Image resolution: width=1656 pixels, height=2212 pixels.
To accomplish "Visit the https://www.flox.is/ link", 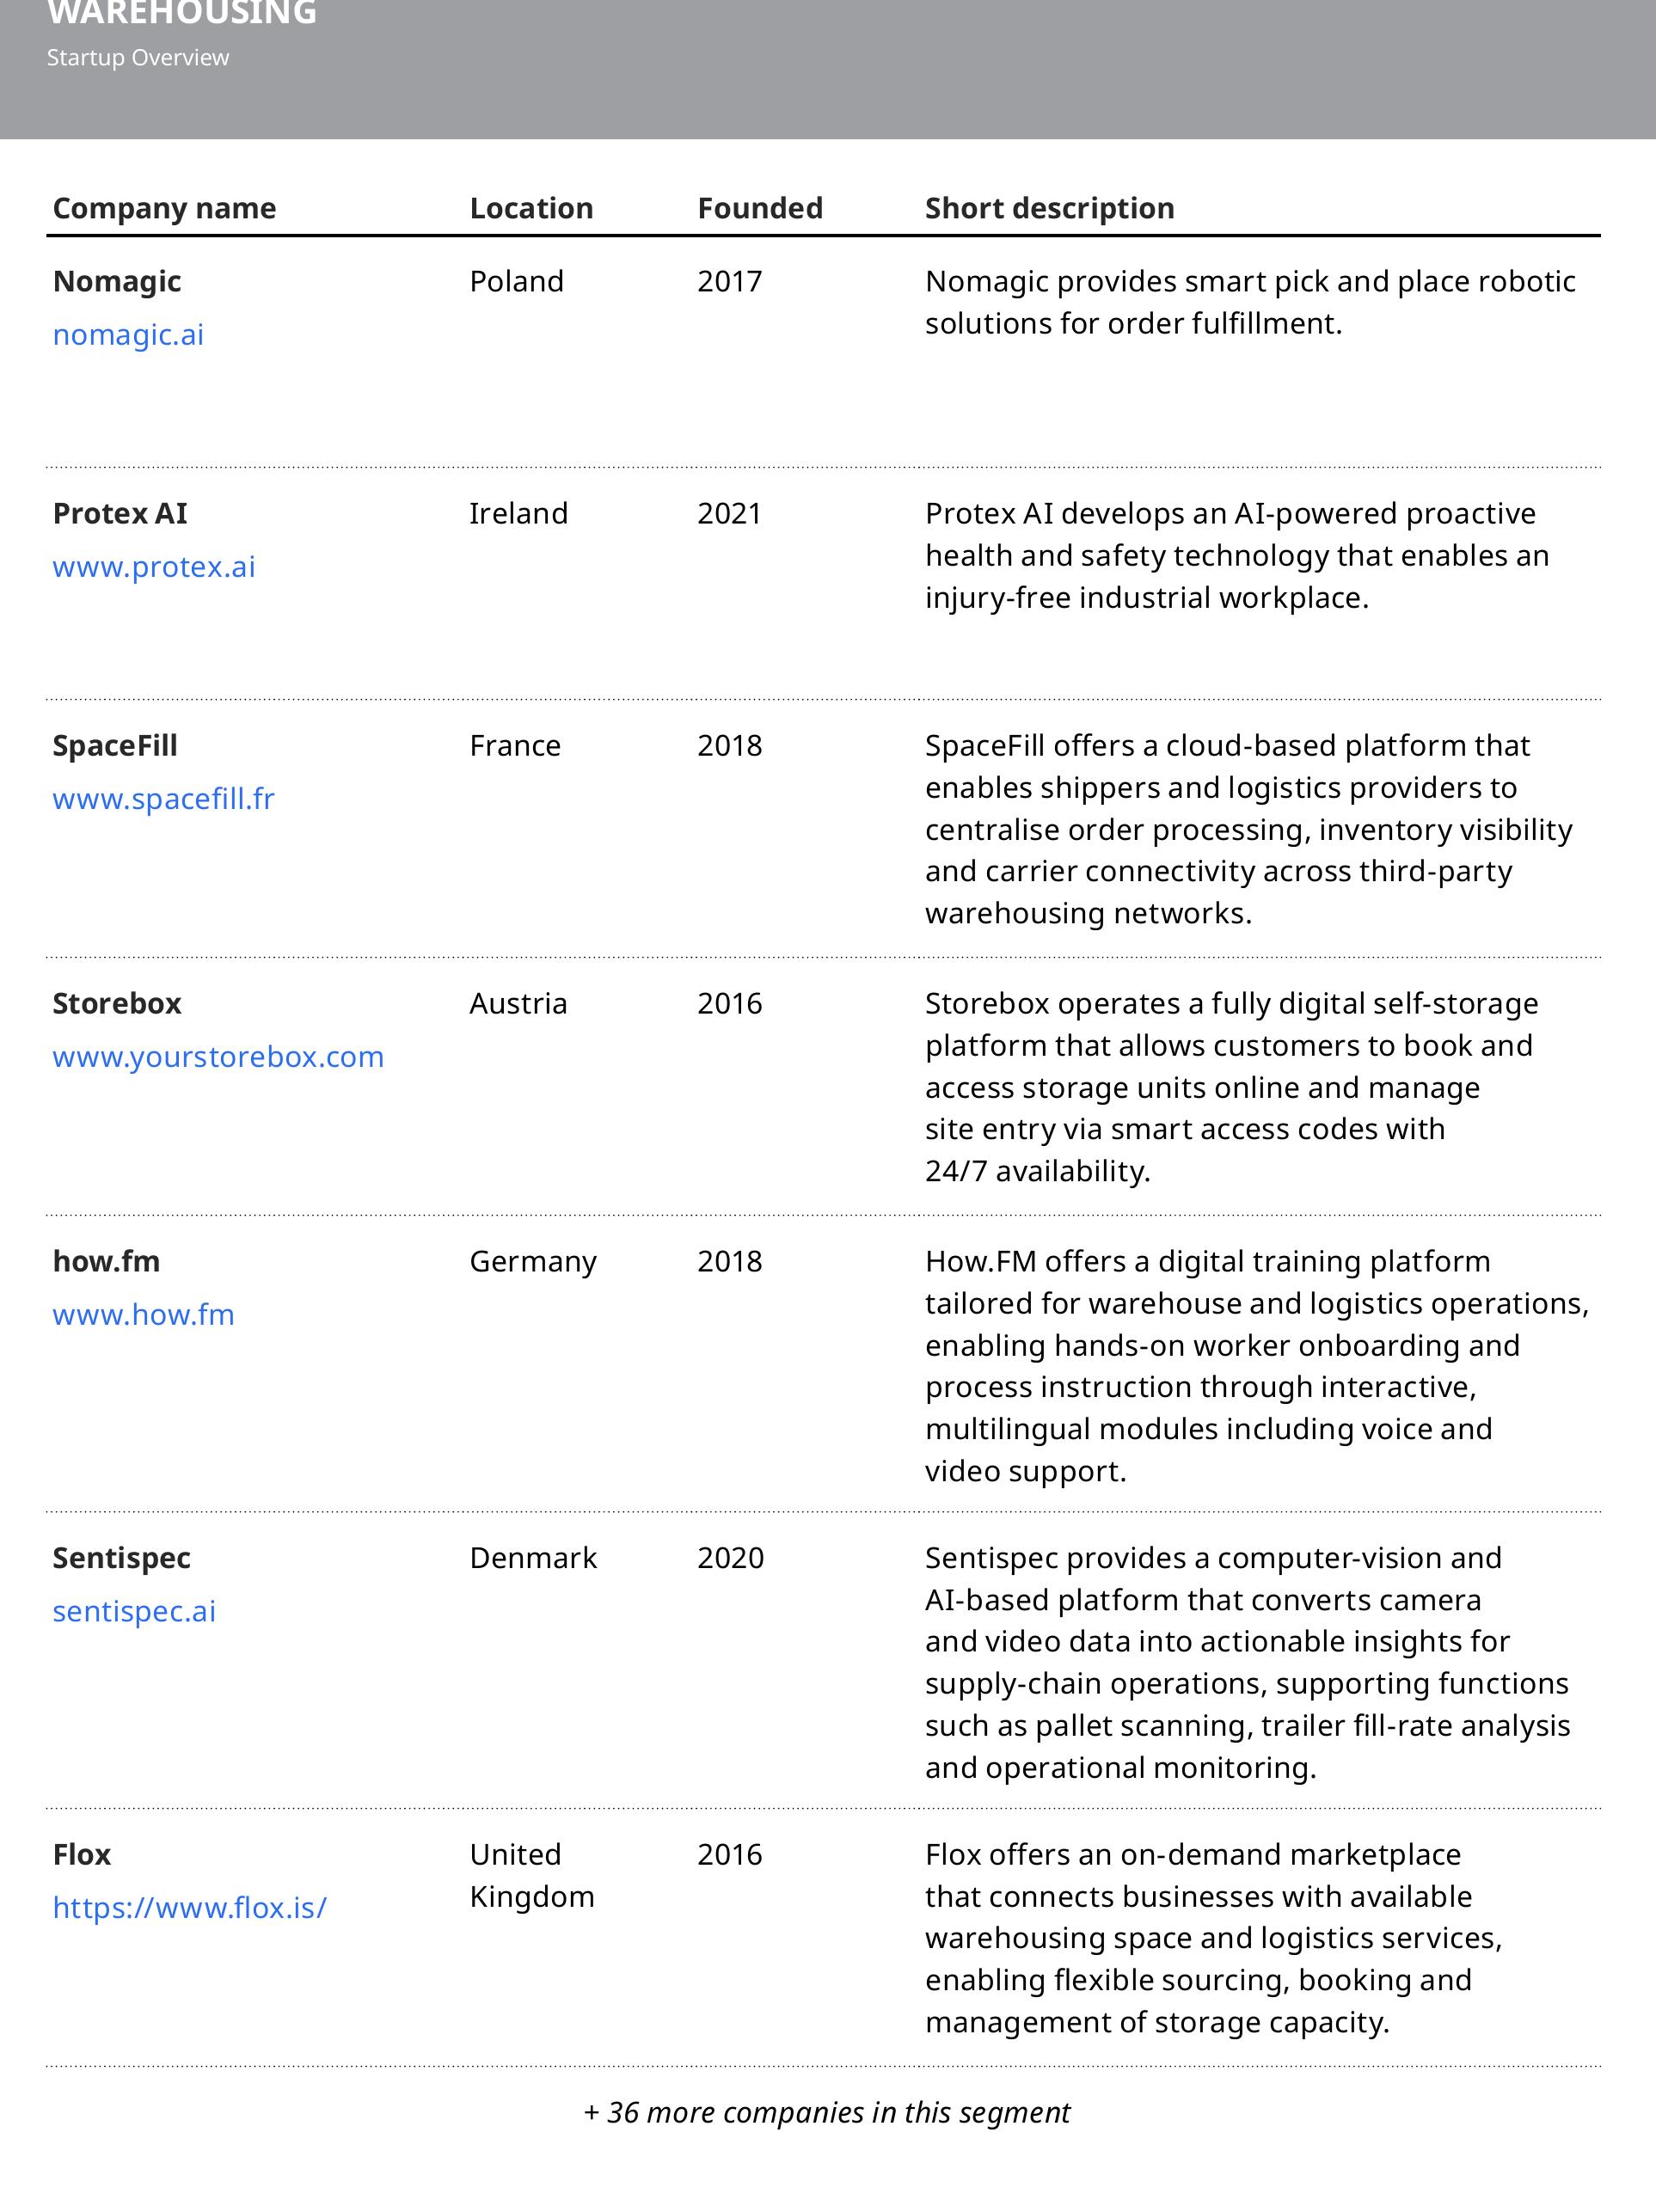I will click(189, 1907).
